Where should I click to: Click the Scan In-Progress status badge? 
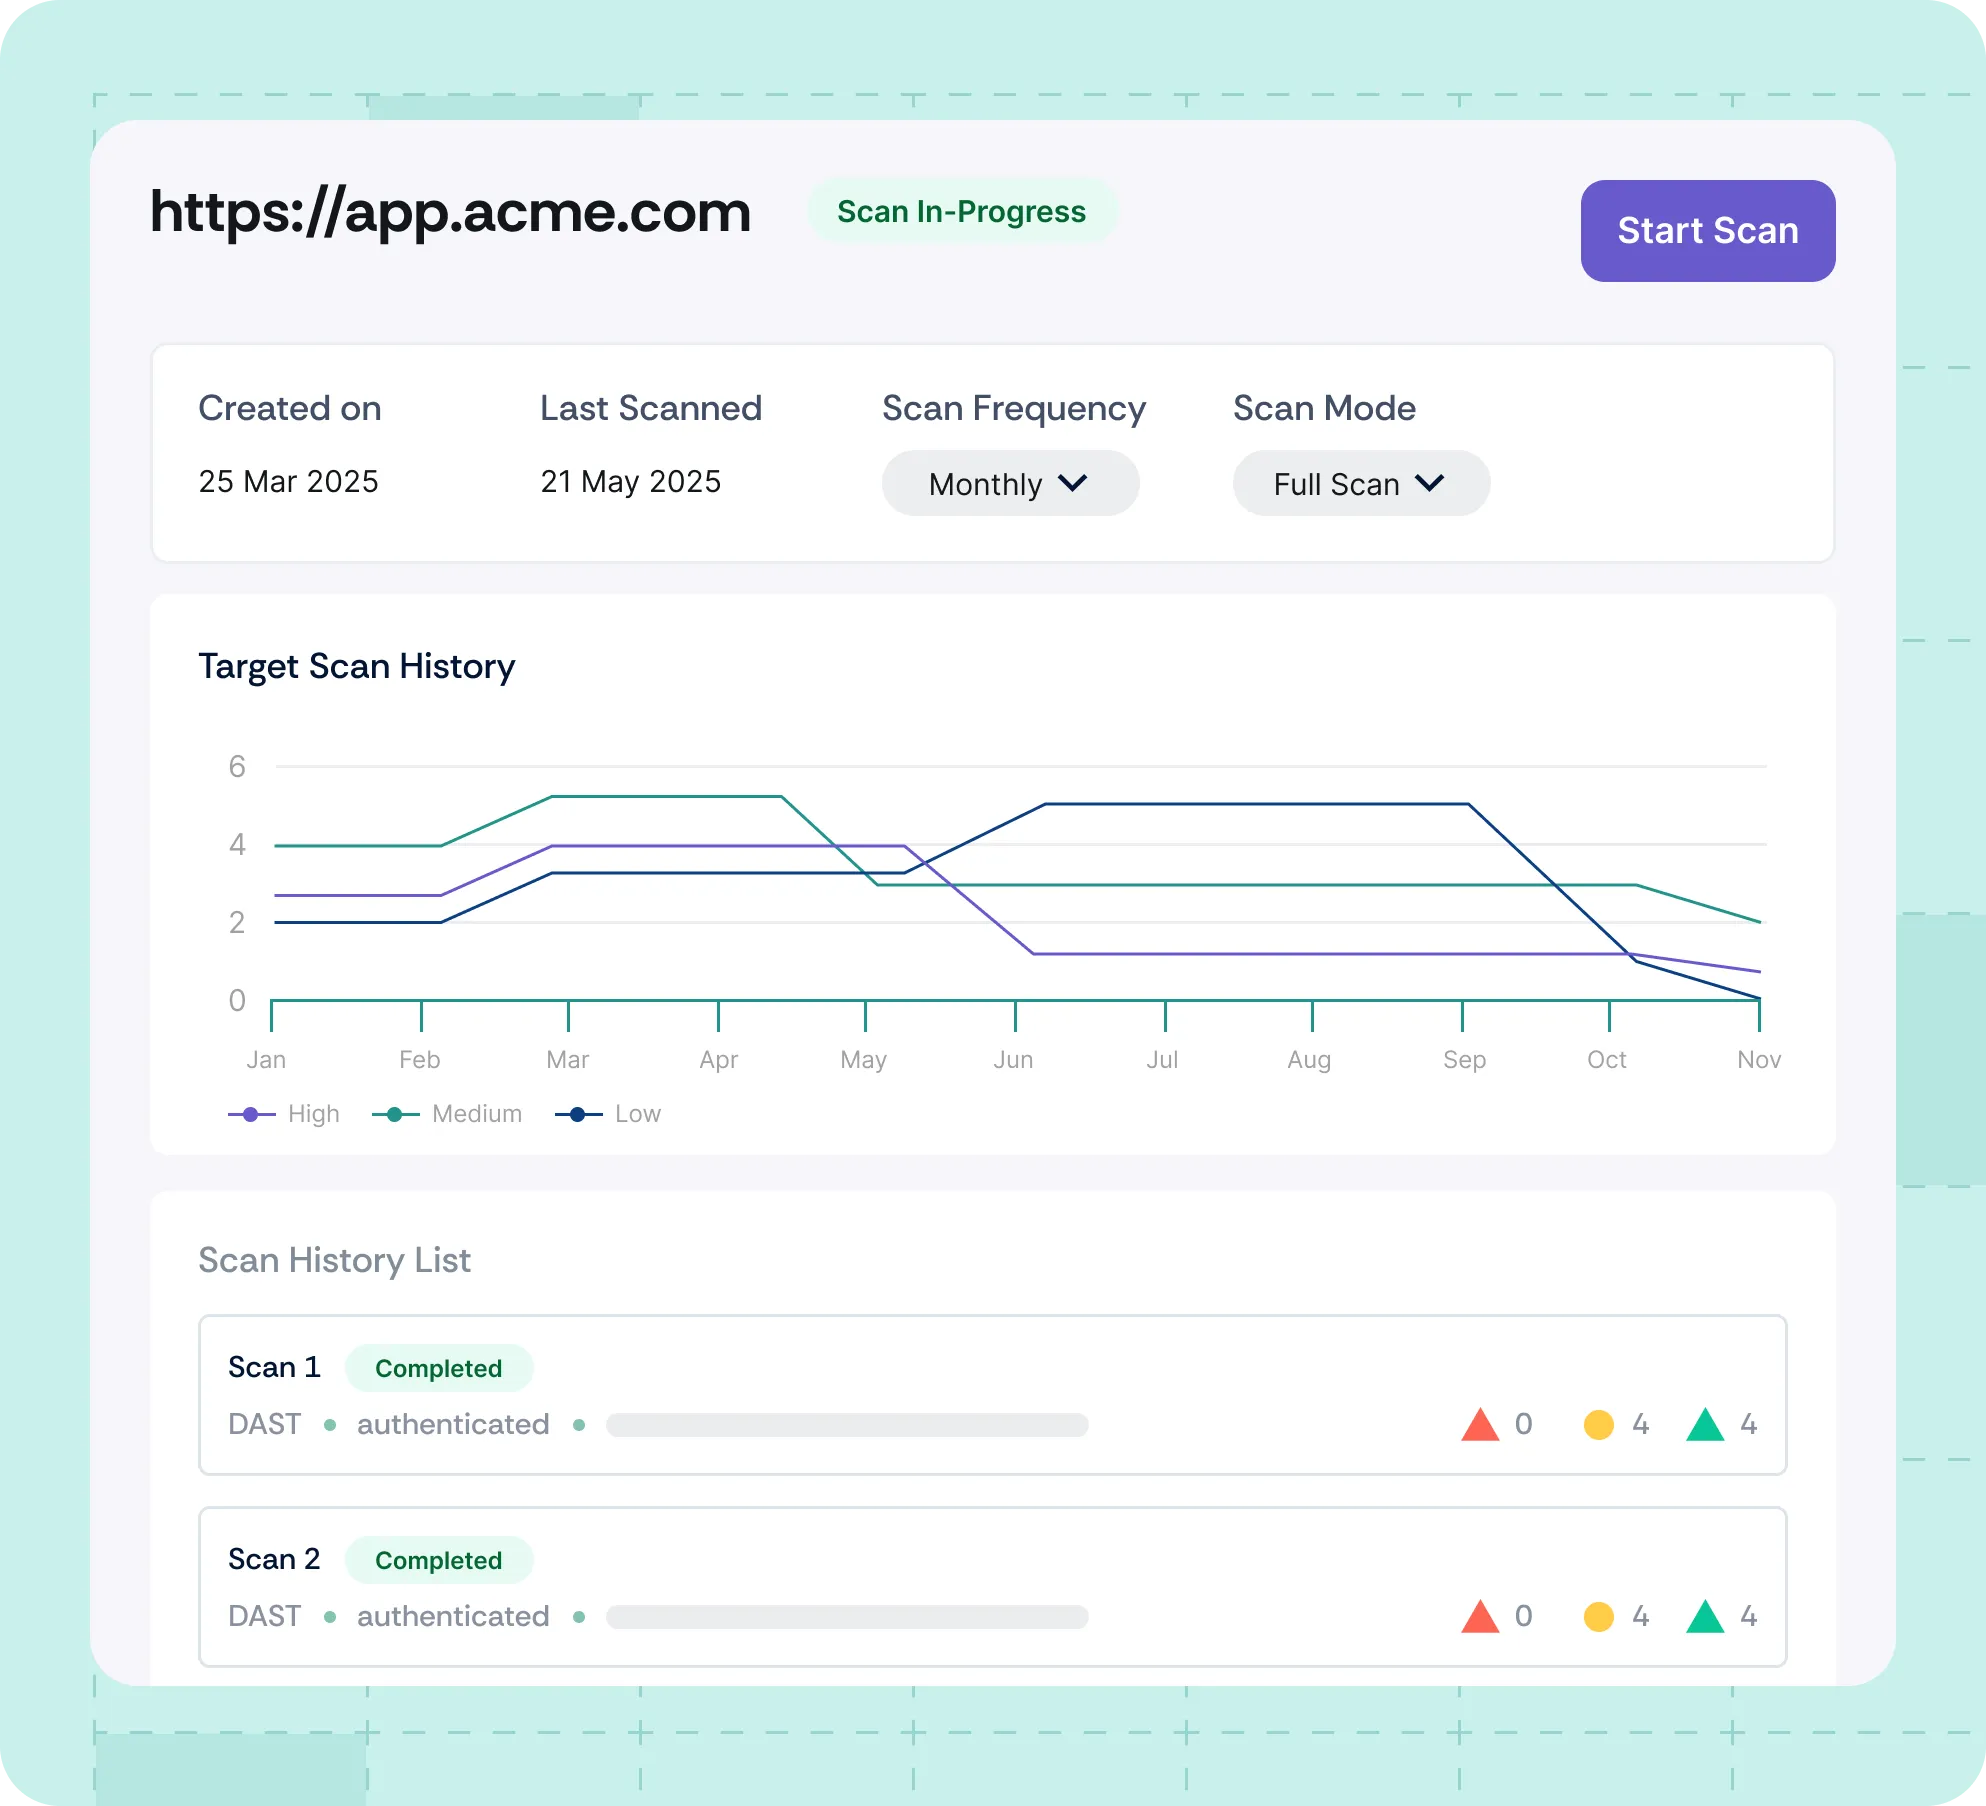point(961,211)
